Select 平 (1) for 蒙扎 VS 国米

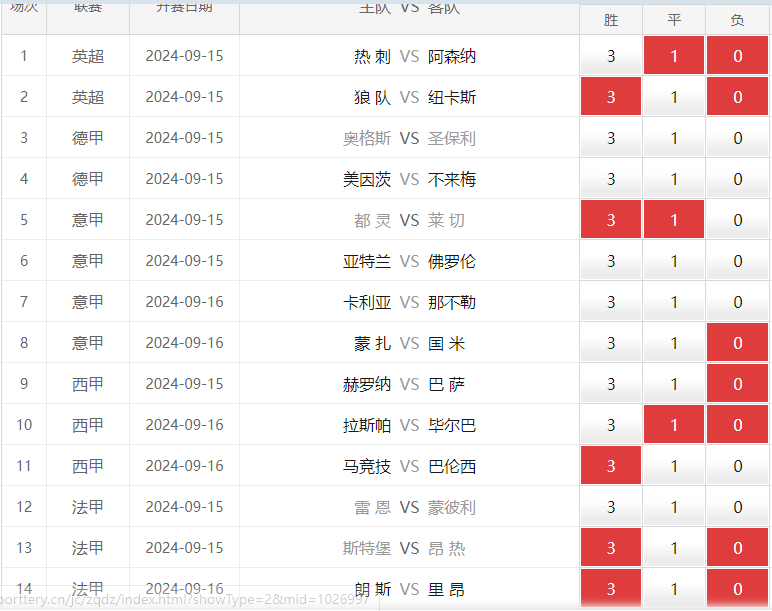674,343
